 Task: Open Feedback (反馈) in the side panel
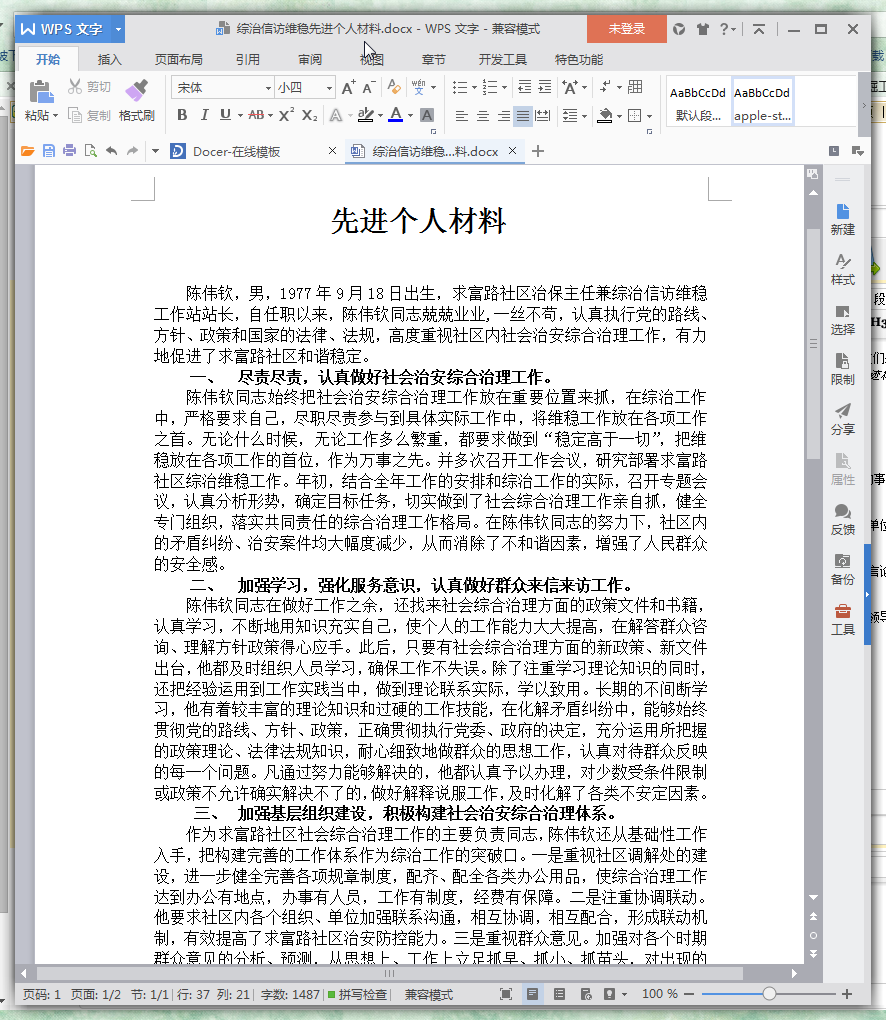coord(842,519)
